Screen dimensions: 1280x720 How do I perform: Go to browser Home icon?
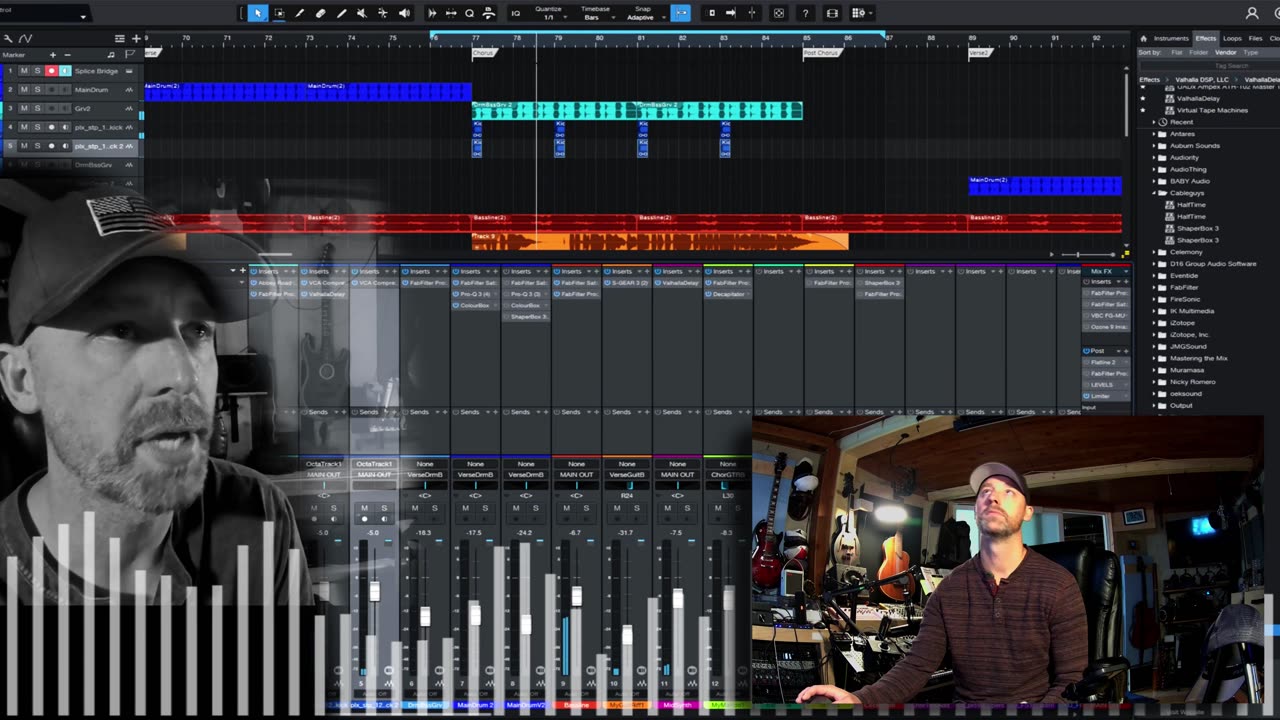coord(1144,38)
